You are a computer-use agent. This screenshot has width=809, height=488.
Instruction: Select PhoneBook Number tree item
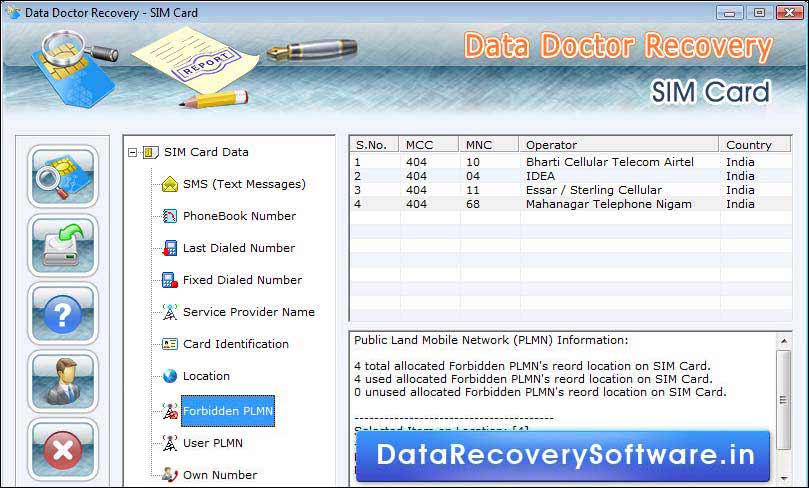click(239, 216)
